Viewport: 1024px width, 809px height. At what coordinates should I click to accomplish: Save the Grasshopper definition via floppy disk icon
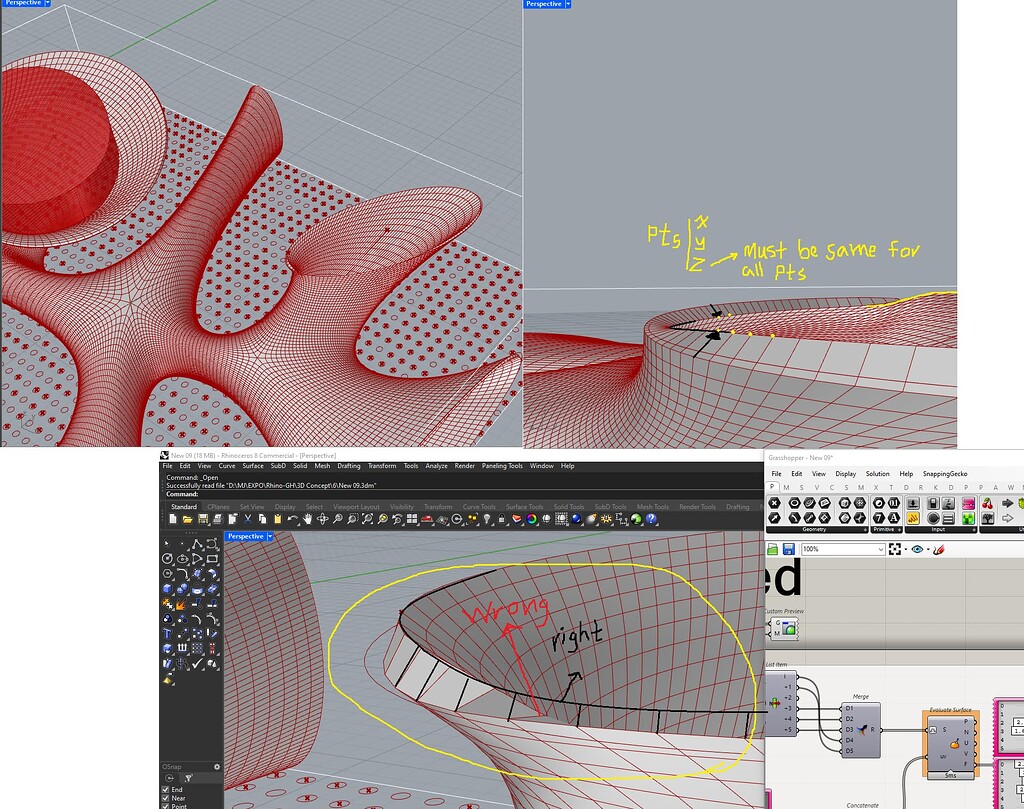tap(789, 549)
